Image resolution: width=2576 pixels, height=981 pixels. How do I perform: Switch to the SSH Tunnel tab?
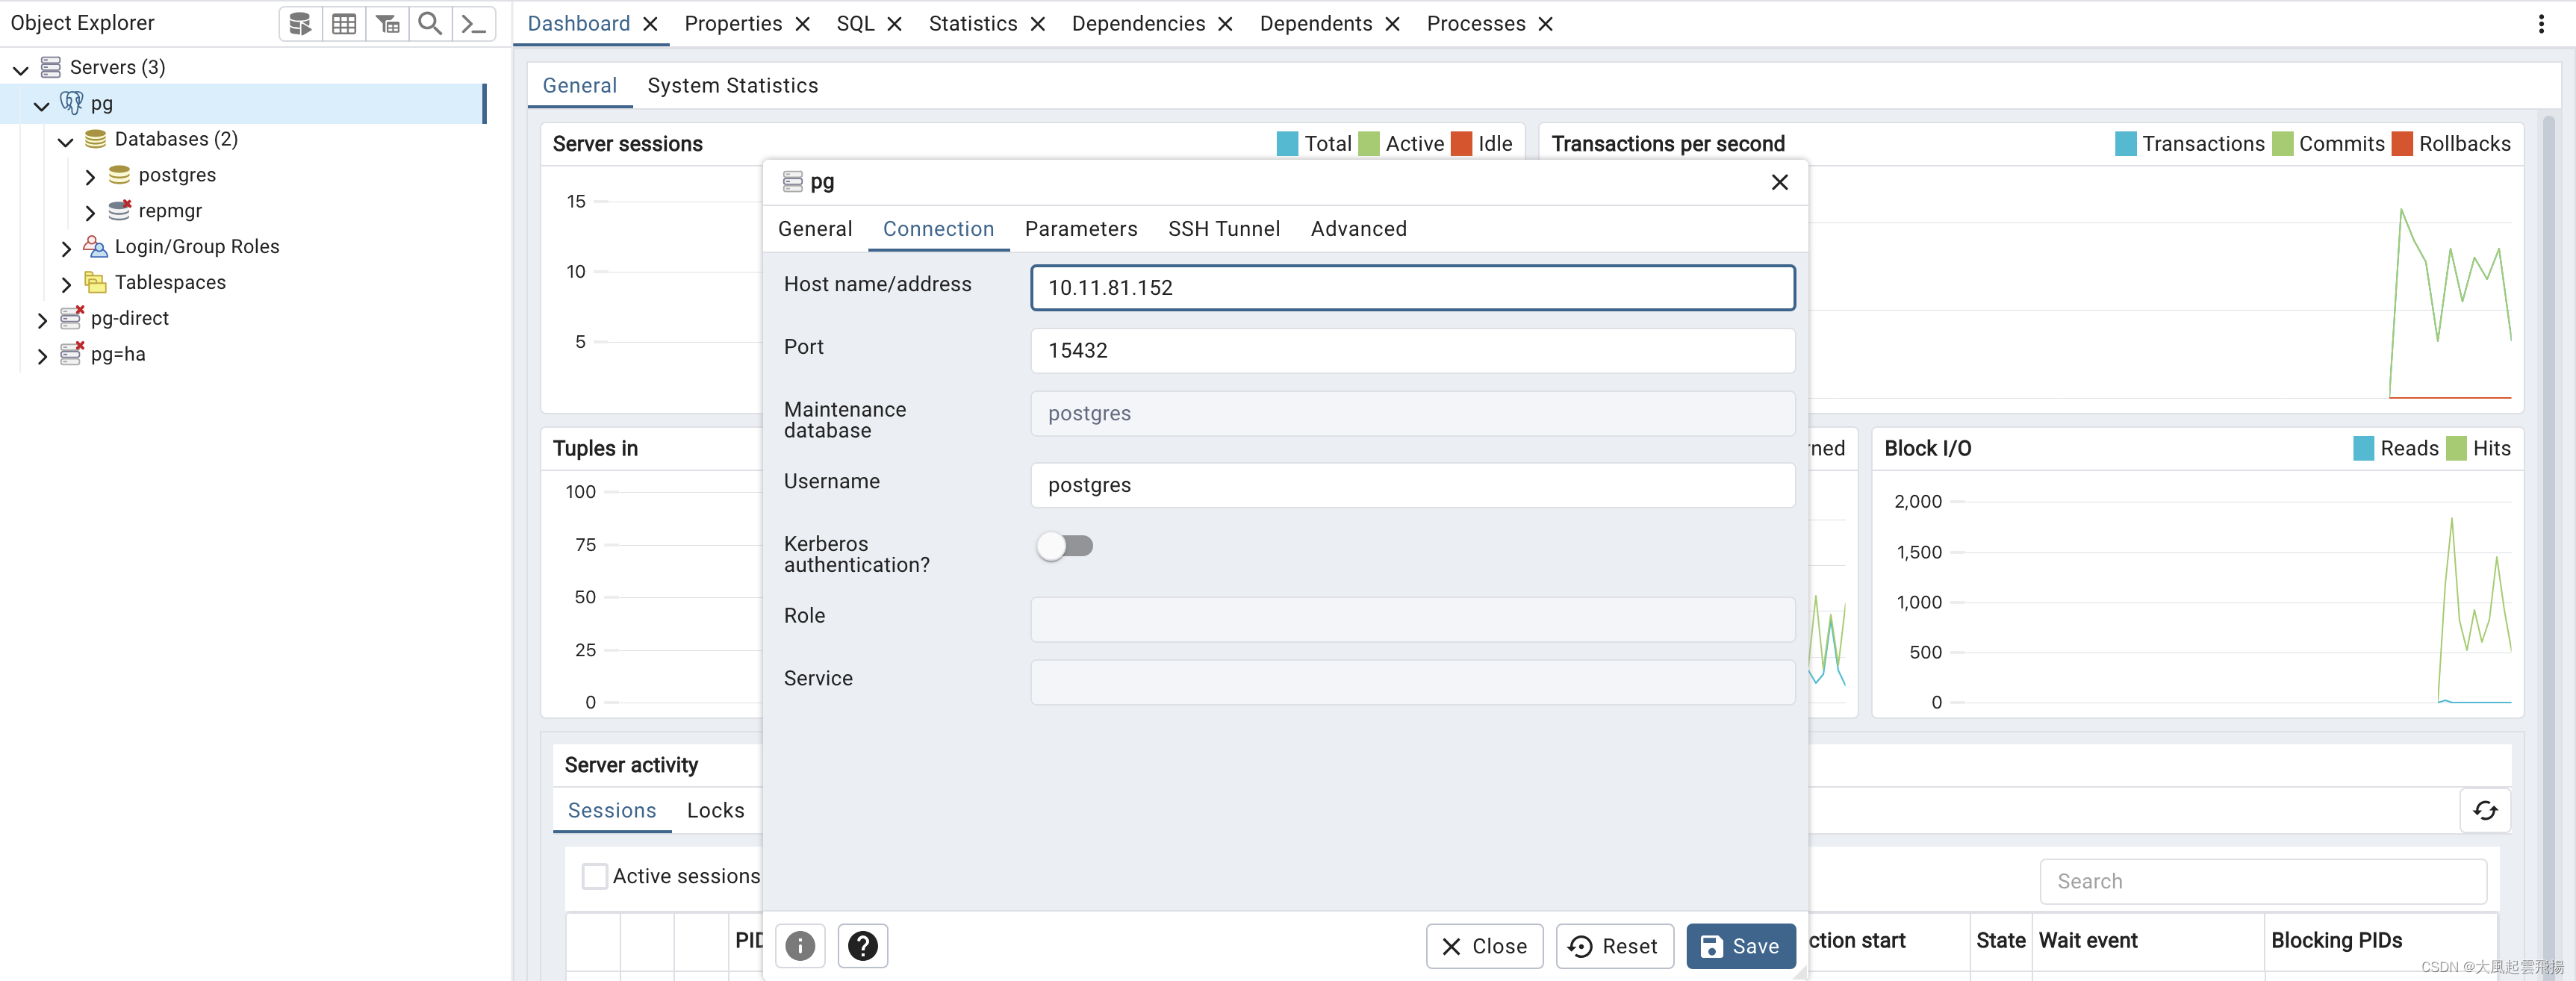[1224, 229]
